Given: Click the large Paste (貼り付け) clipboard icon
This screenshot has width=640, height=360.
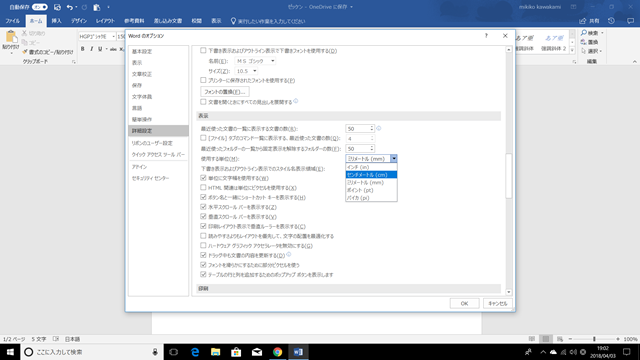Looking at the screenshot, I should click(x=11, y=37).
